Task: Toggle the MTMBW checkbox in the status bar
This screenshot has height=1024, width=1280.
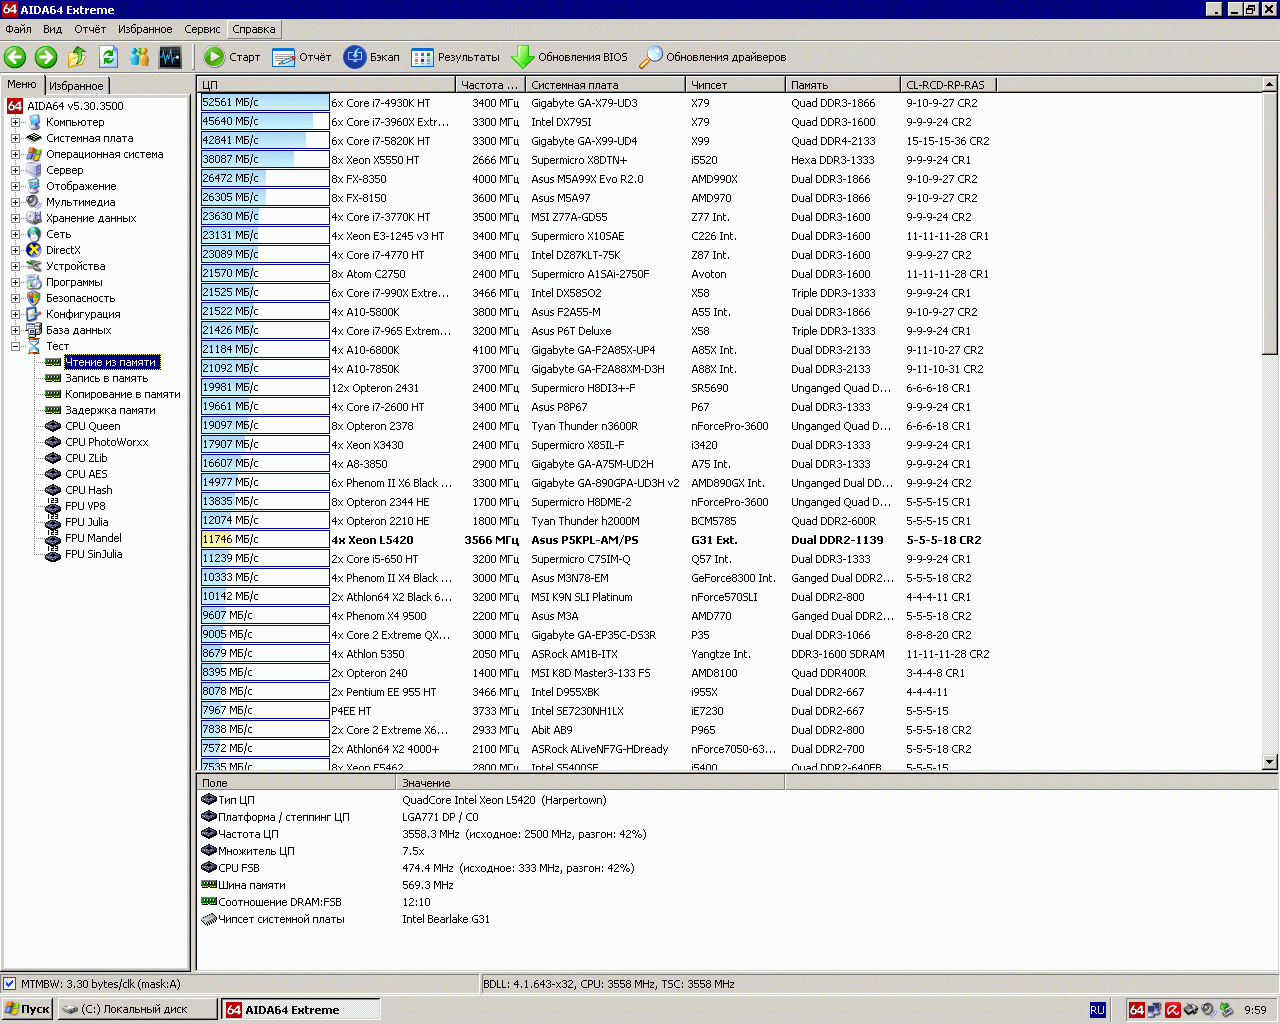Action: coord(10,984)
